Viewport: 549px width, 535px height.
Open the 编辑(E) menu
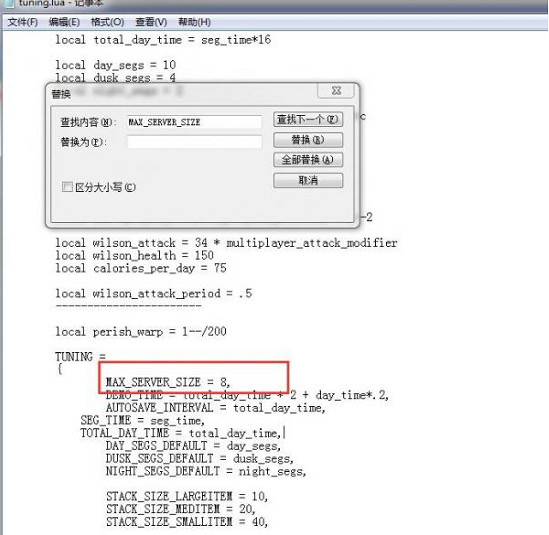[64, 22]
